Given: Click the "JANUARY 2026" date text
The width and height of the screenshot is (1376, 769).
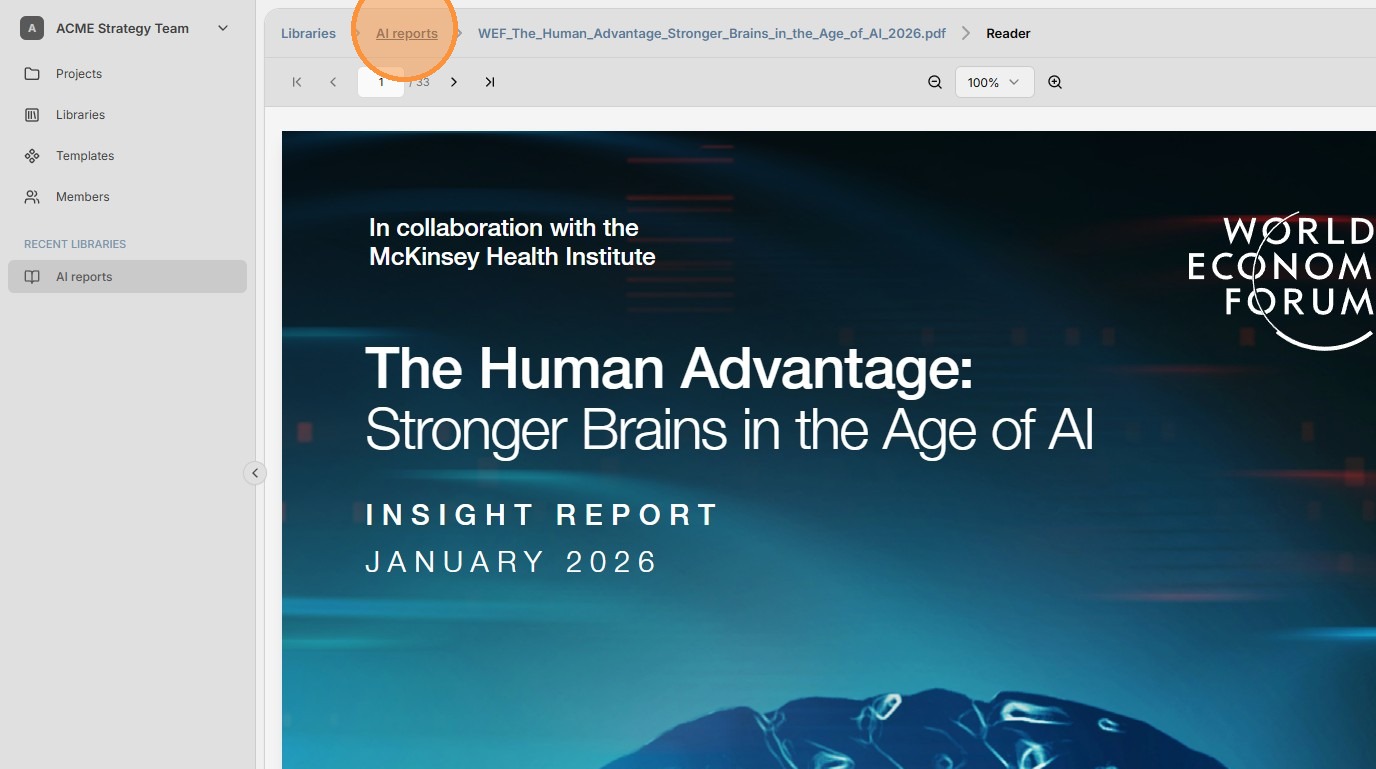Looking at the screenshot, I should pyautogui.click(x=512, y=562).
